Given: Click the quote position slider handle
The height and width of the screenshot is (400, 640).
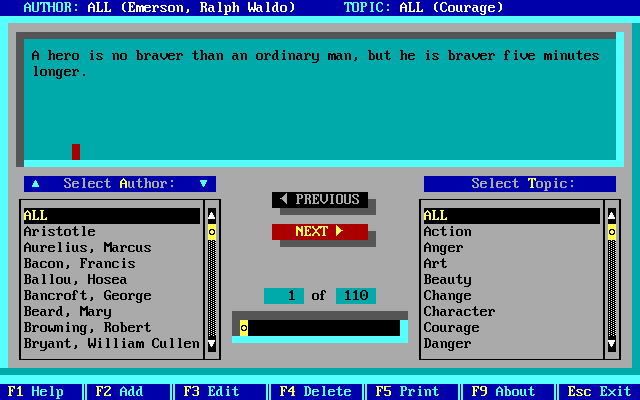Looking at the screenshot, I should (244, 328).
